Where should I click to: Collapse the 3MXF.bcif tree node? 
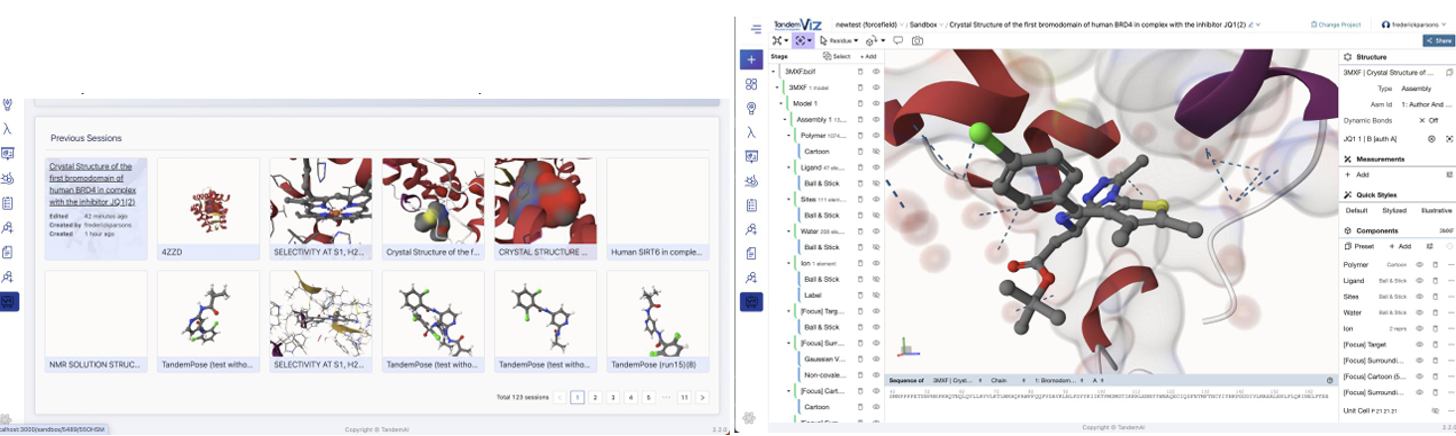pos(774,72)
